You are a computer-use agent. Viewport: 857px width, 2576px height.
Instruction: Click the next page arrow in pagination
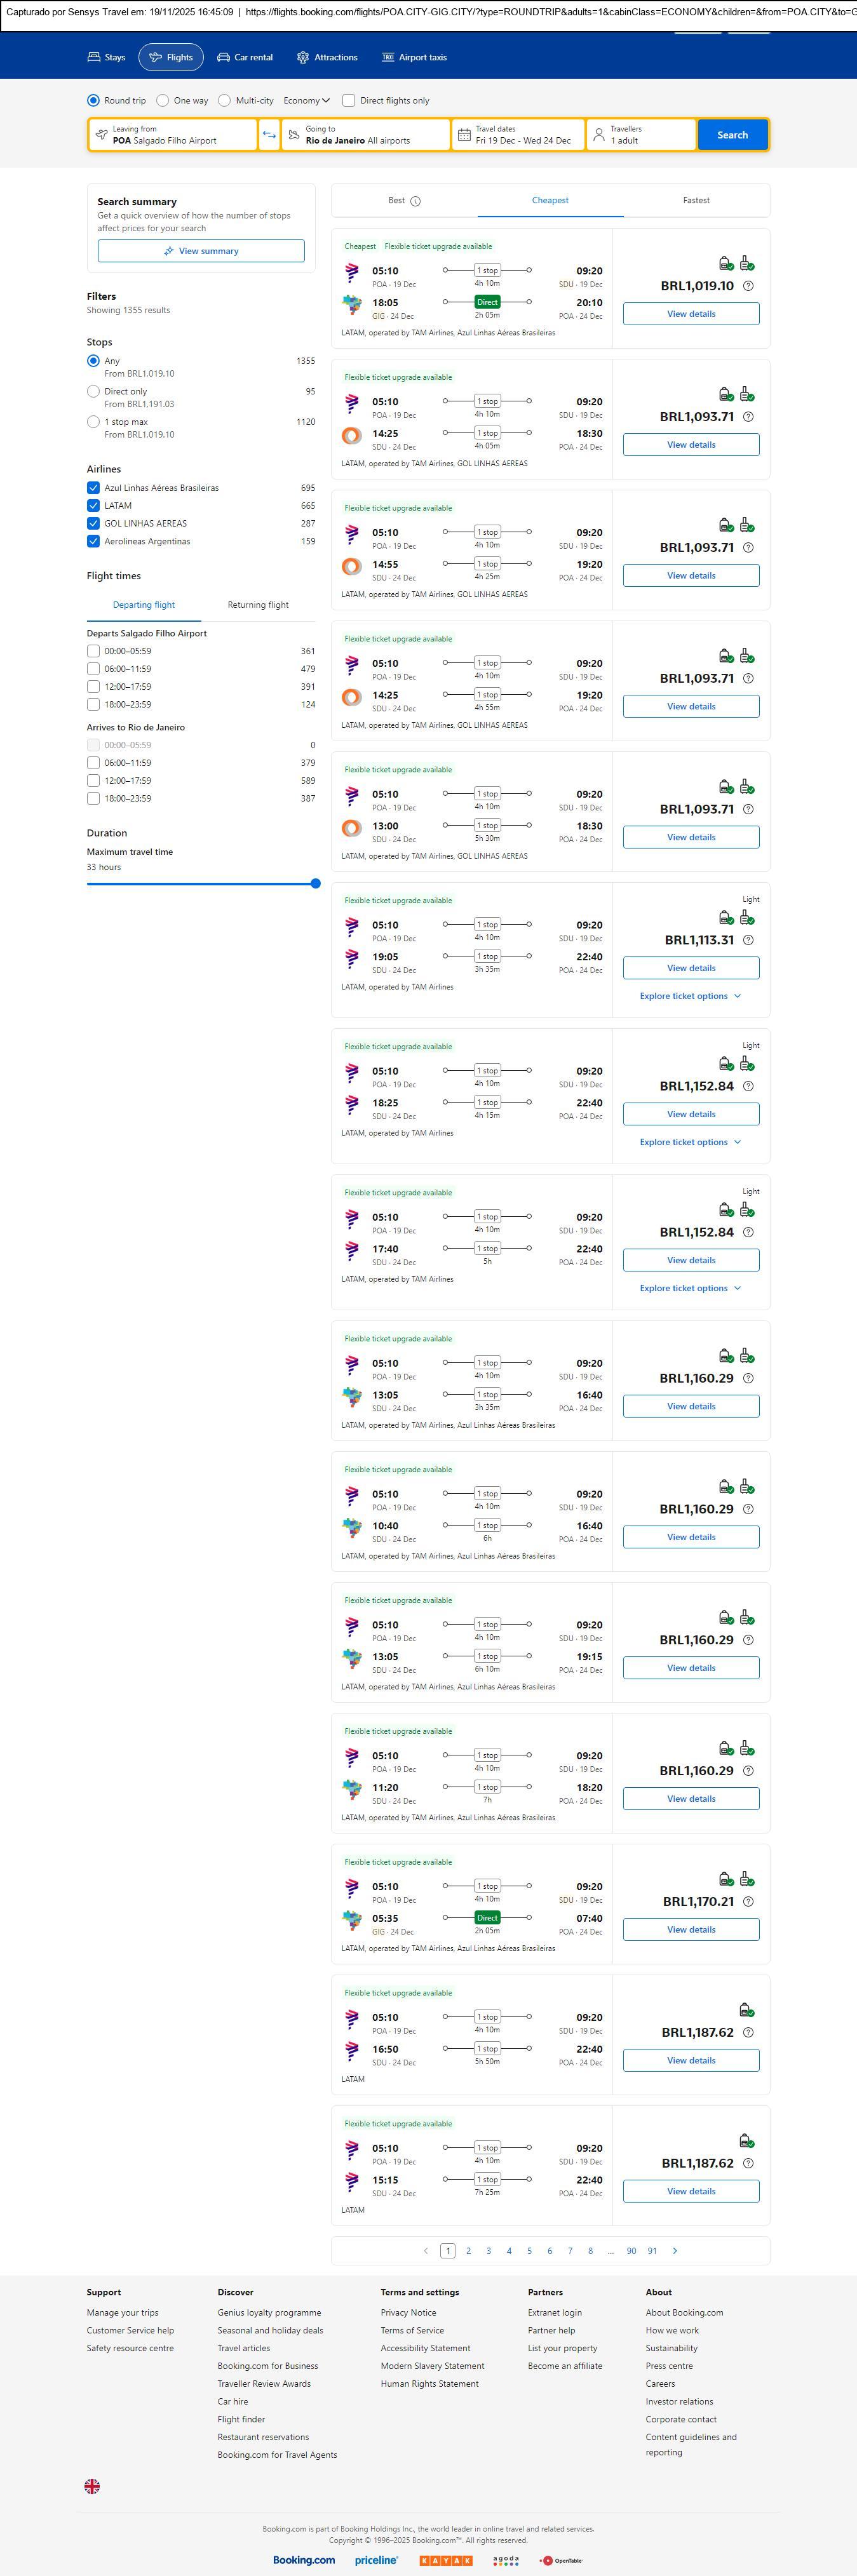pyautogui.click(x=675, y=2250)
